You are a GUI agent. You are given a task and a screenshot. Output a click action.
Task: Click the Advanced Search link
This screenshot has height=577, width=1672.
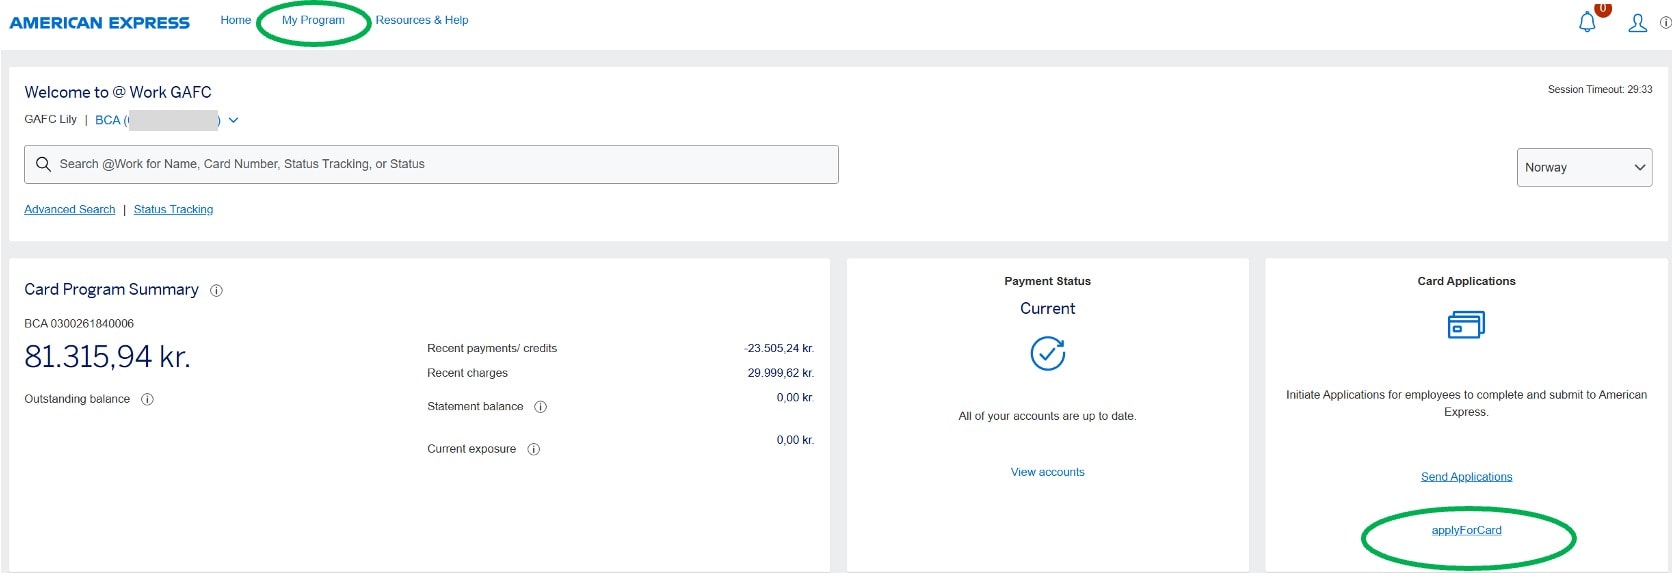click(69, 209)
